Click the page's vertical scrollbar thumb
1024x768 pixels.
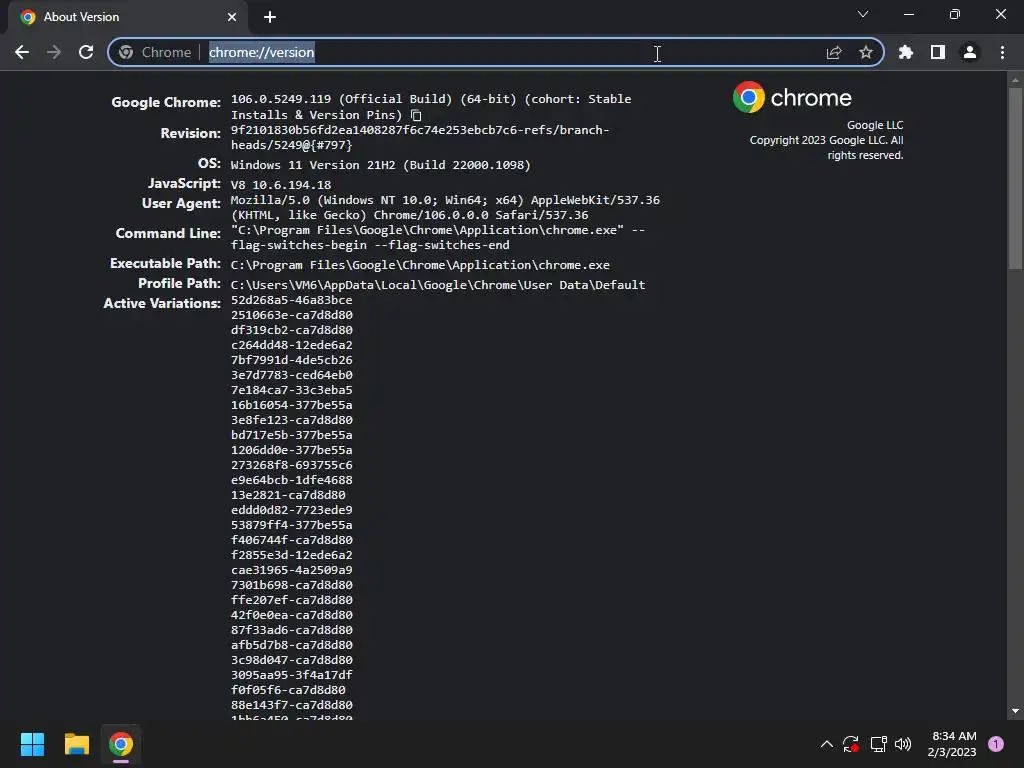point(1015,178)
